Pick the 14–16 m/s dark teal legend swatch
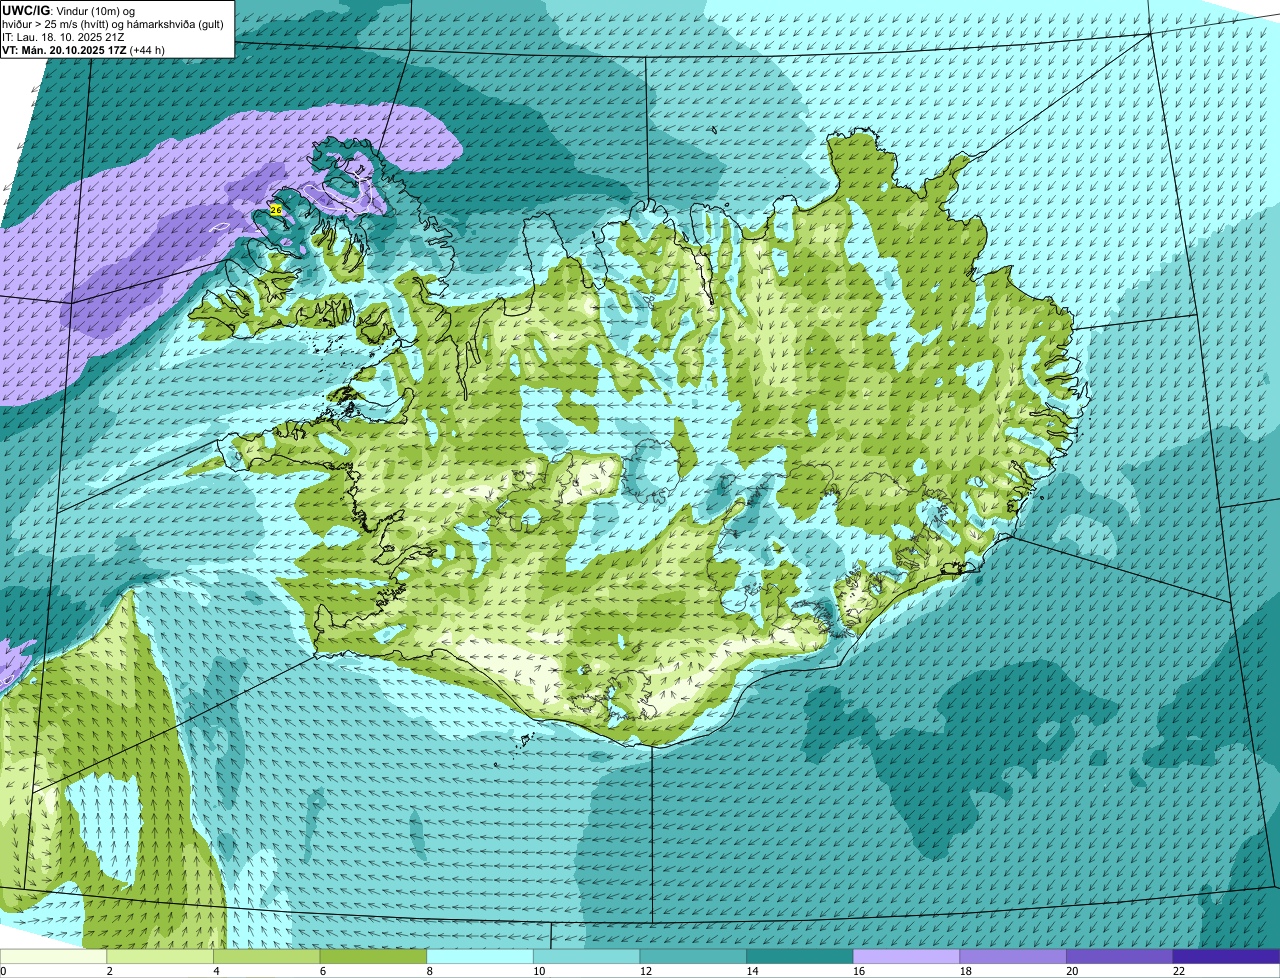Image resolution: width=1280 pixels, height=978 pixels. (x=800, y=956)
